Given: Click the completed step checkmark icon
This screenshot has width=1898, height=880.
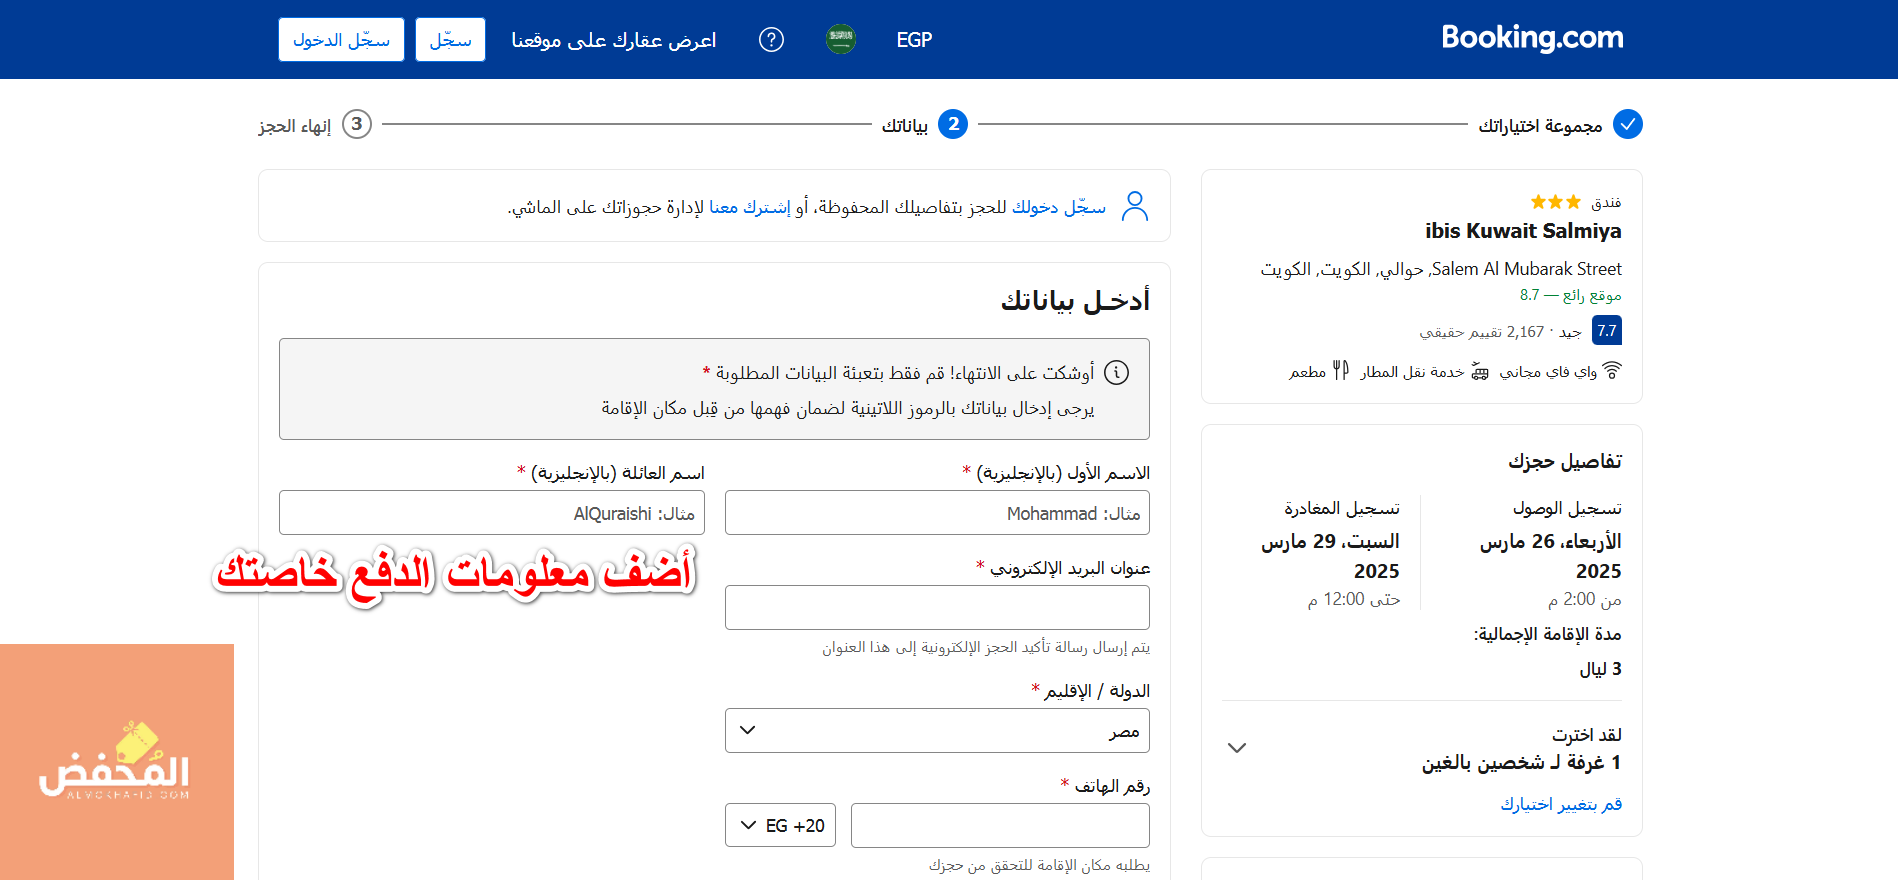Looking at the screenshot, I should click(1628, 125).
